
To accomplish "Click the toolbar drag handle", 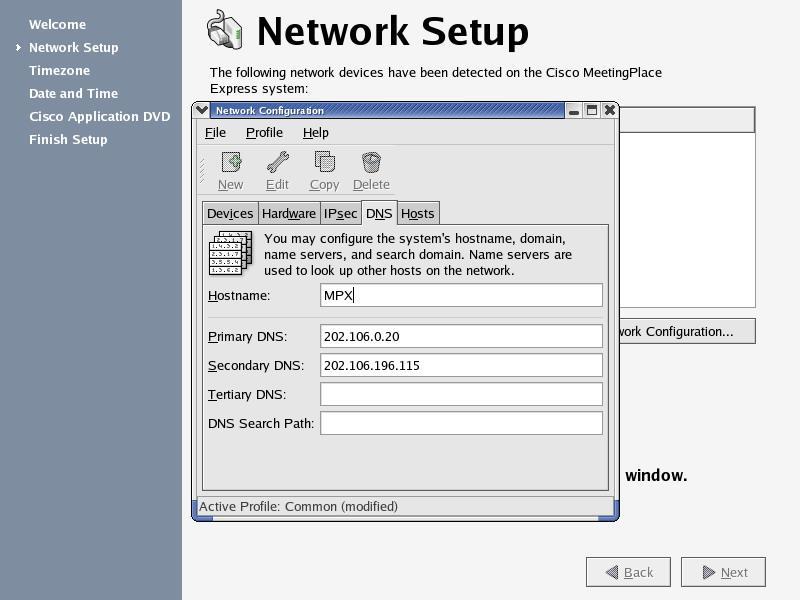I will [x=202, y=171].
